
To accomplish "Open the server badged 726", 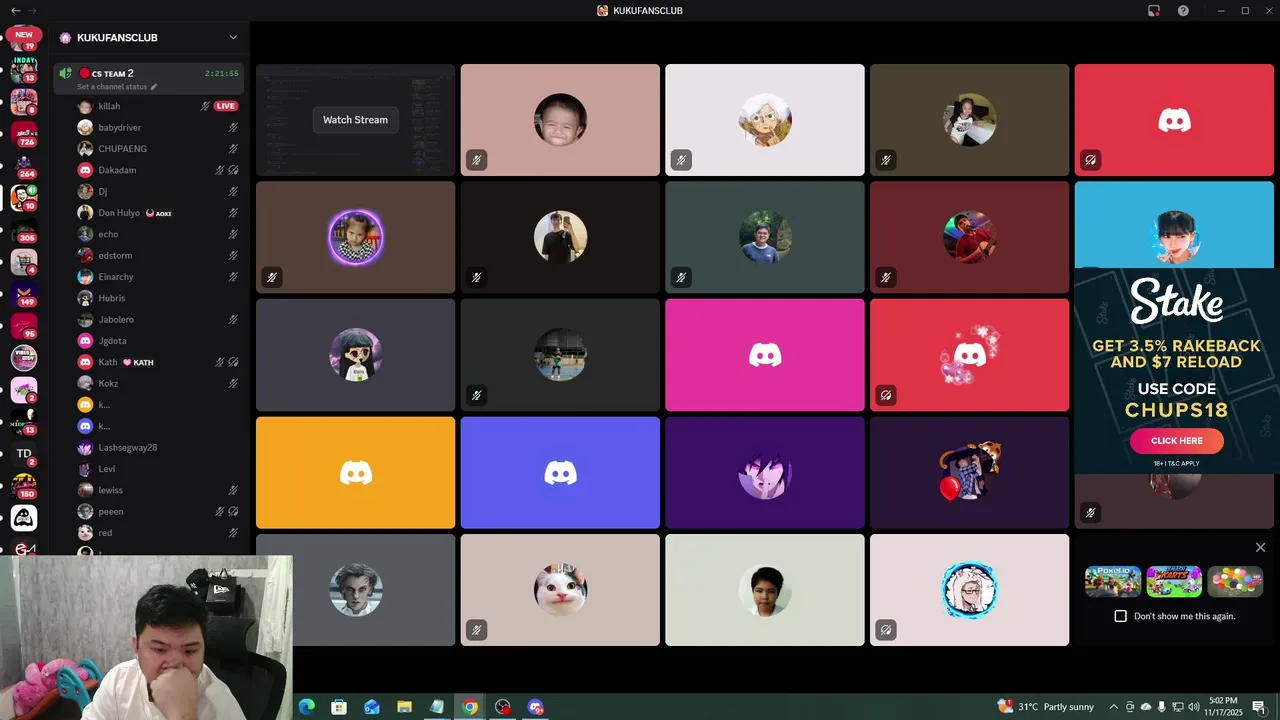I will [24, 134].
